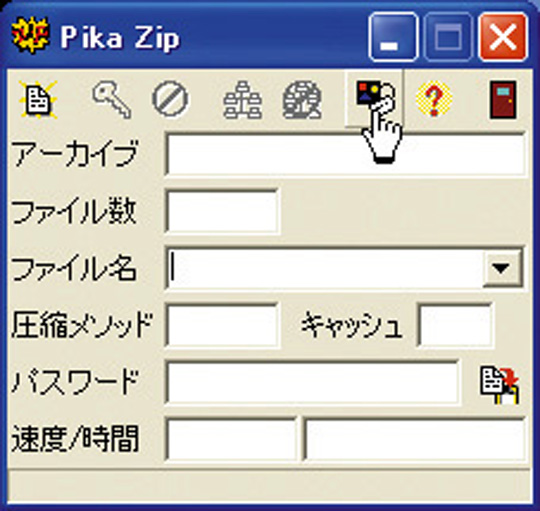Expand the ファイル名 dropdown arrow
The width and height of the screenshot is (540, 511).
[502, 268]
